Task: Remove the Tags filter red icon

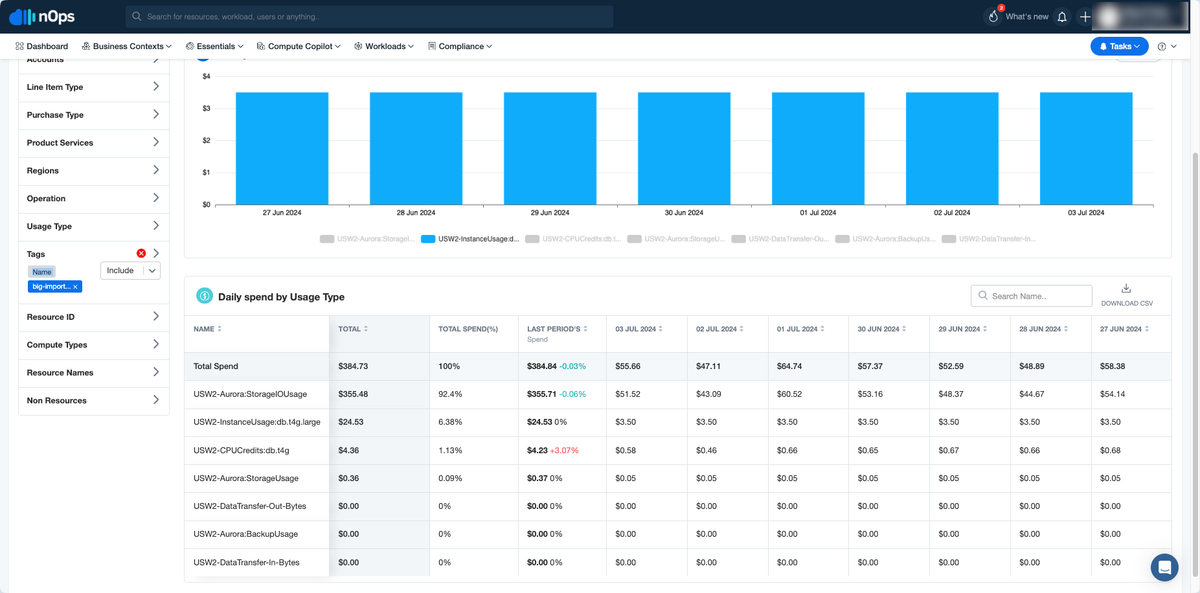Action: [x=141, y=254]
